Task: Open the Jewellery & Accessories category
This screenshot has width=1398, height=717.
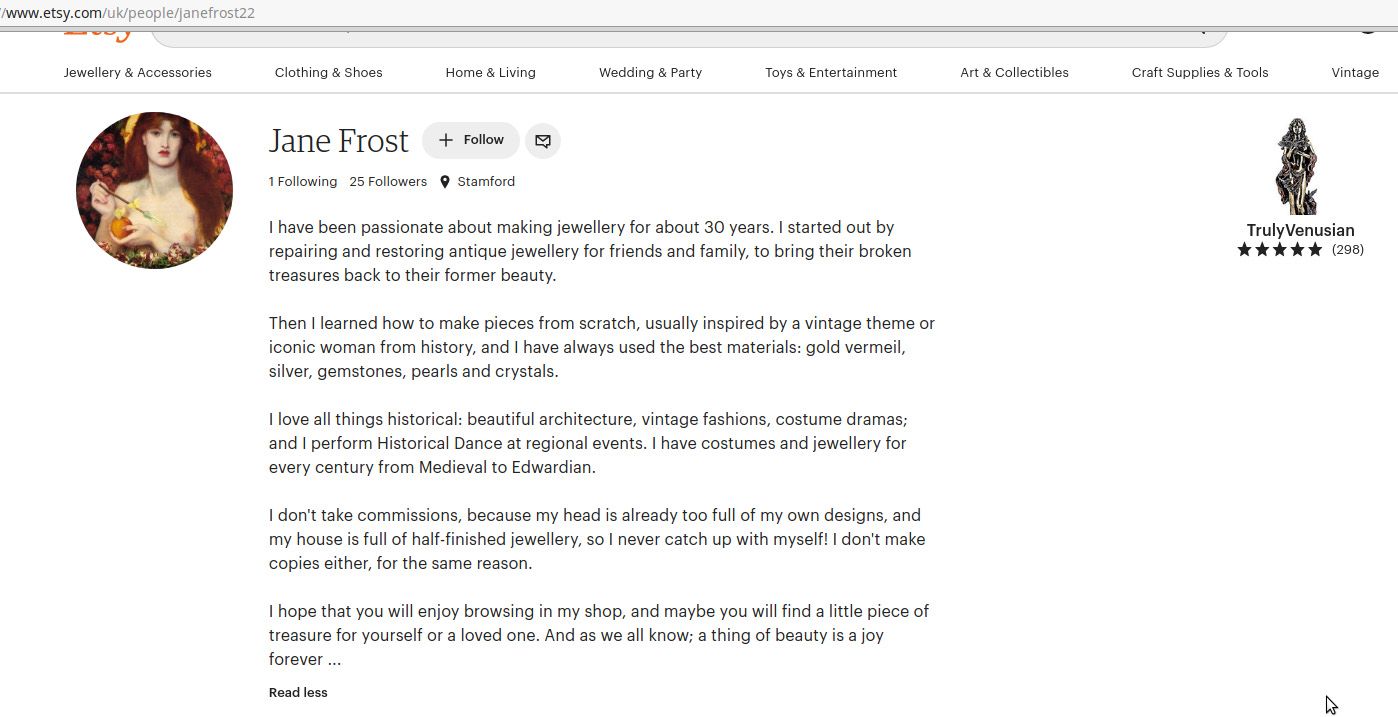Action: (138, 72)
